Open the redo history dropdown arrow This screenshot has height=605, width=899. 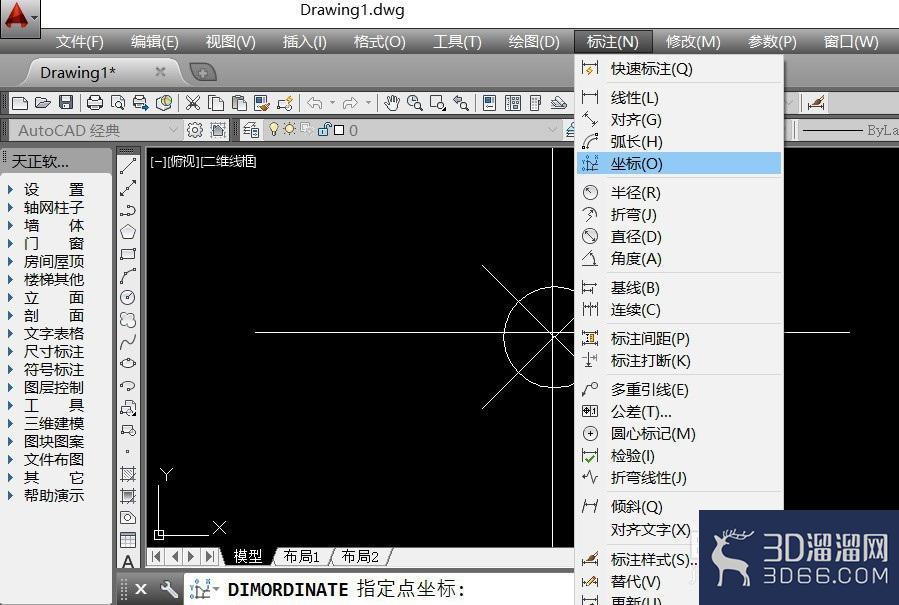[x=368, y=103]
